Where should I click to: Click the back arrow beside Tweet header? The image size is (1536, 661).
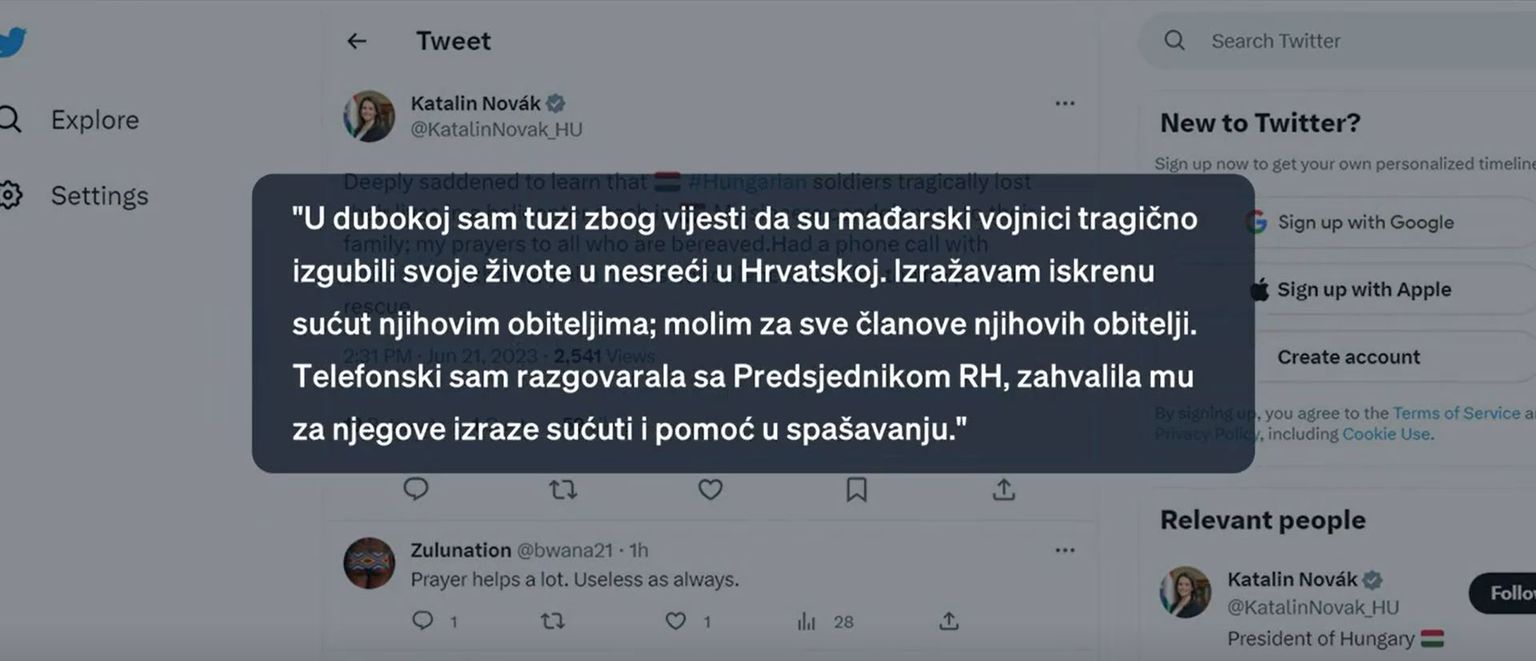[356, 41]
